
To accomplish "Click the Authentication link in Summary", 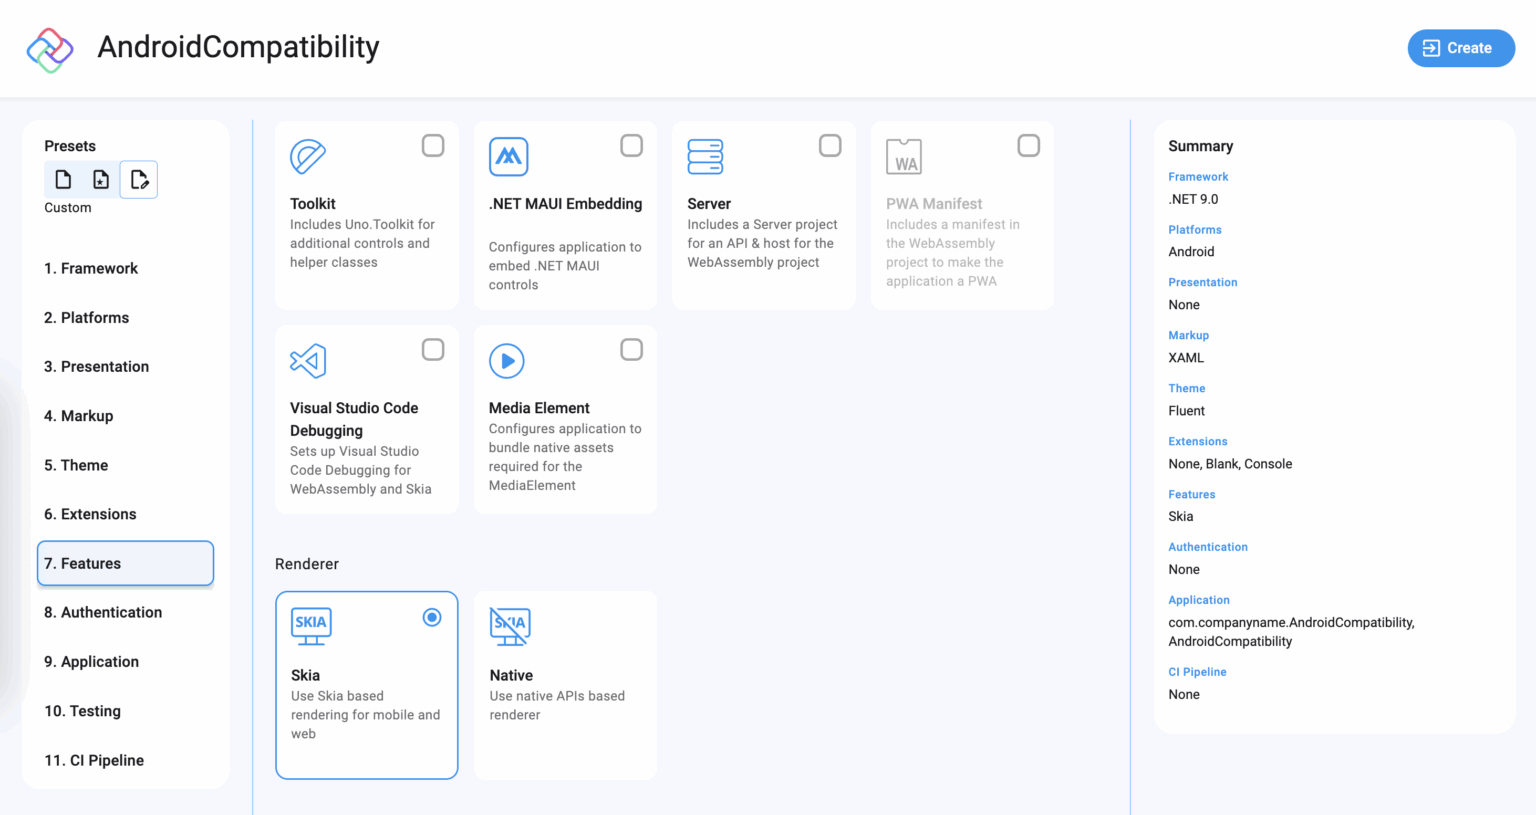I will 1208,548.
